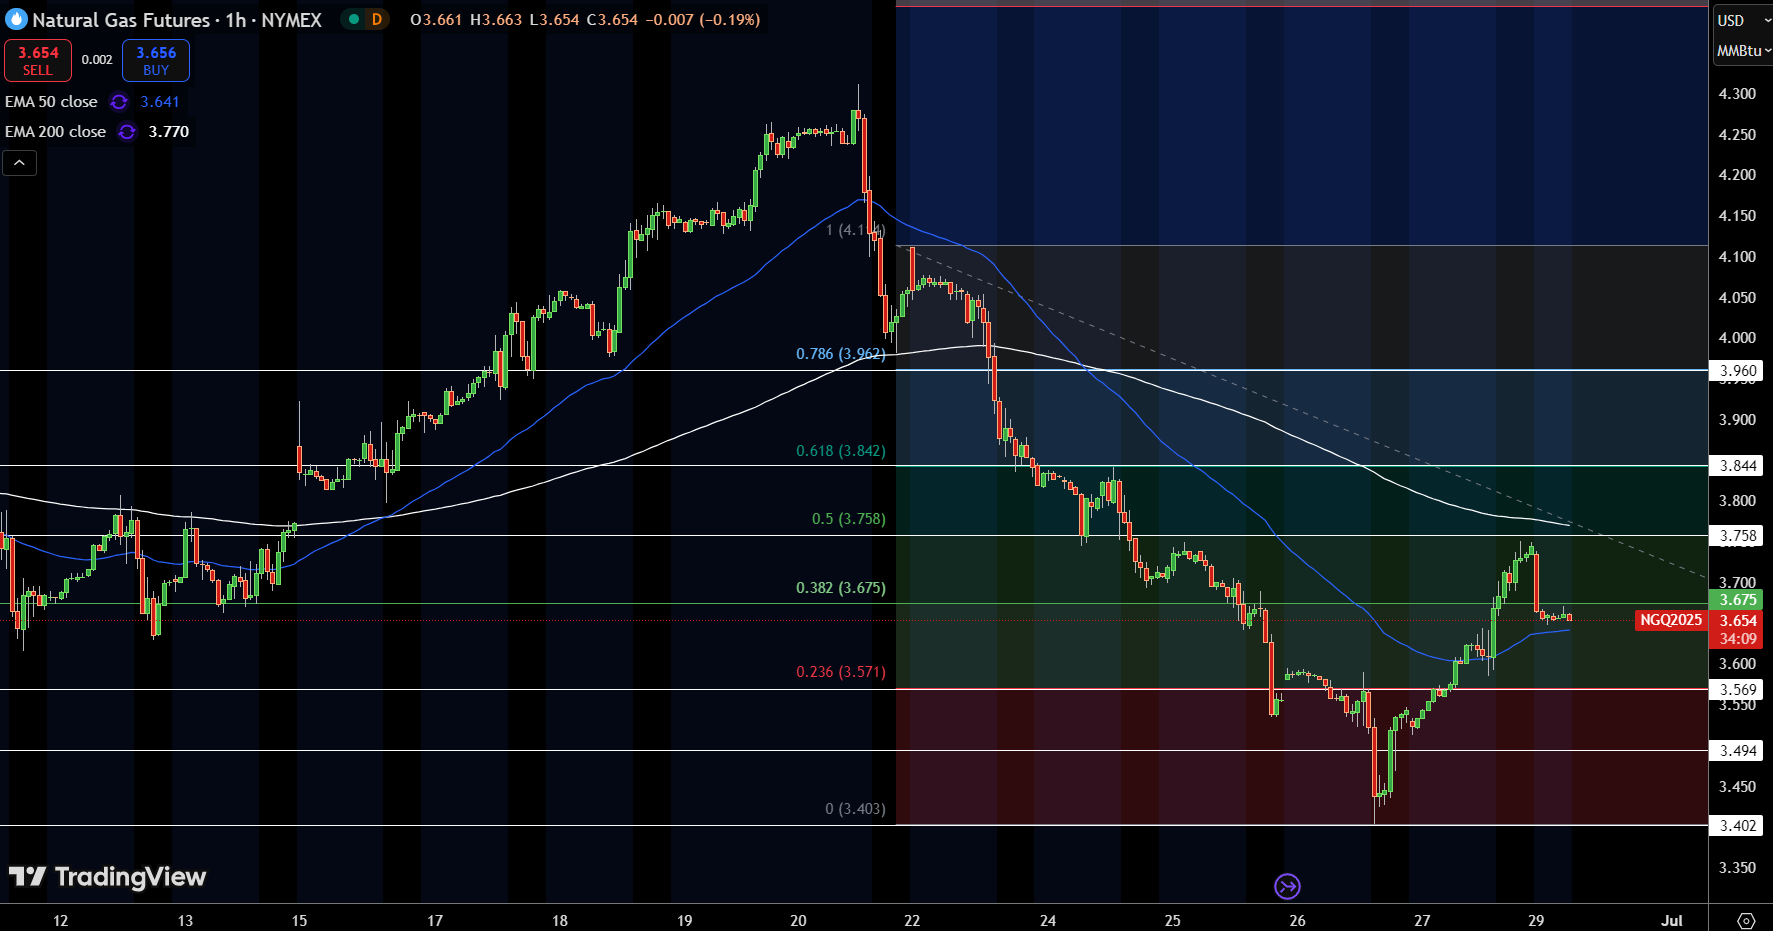Click the EMA 50 value 3.641

click(x=160, y=102)
